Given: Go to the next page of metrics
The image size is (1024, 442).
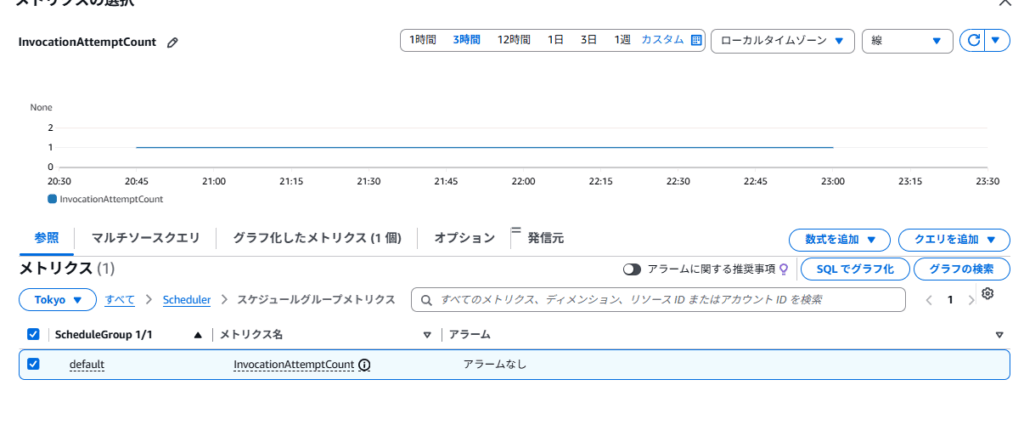Looking at the screenshot, I should 971,300.
